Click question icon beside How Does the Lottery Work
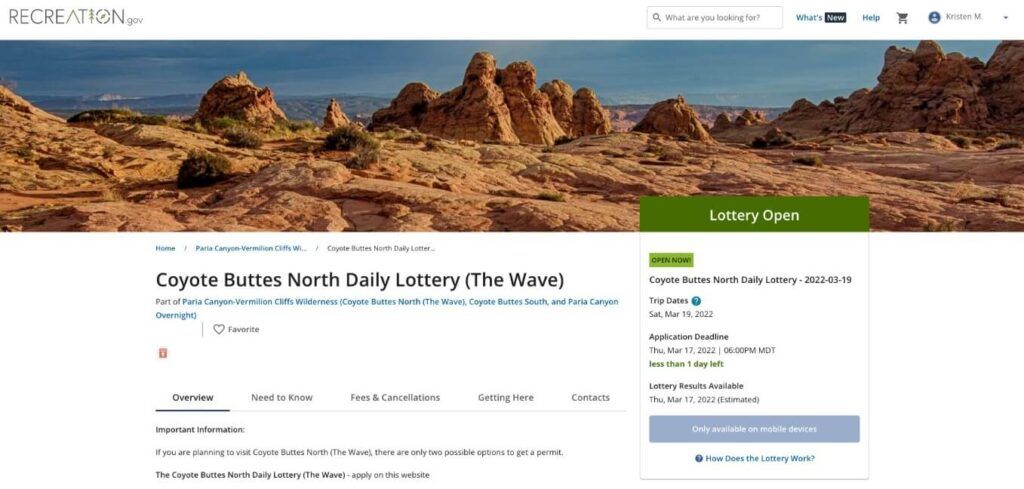This screenshot has height=489, width=1024. pyautogui.click(x=699, y=458)
